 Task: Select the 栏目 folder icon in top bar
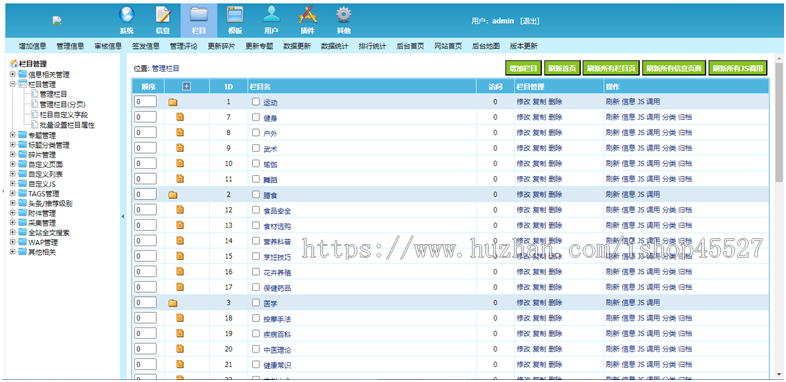199,15
